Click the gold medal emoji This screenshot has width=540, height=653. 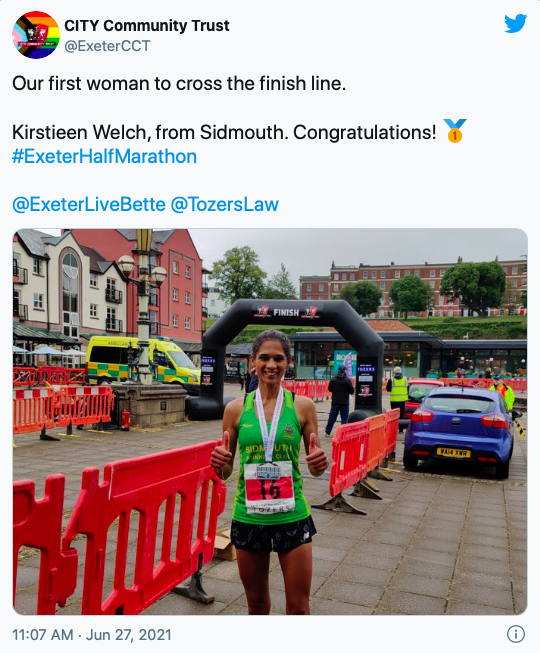pyautogui.click(x=455, y=131)
